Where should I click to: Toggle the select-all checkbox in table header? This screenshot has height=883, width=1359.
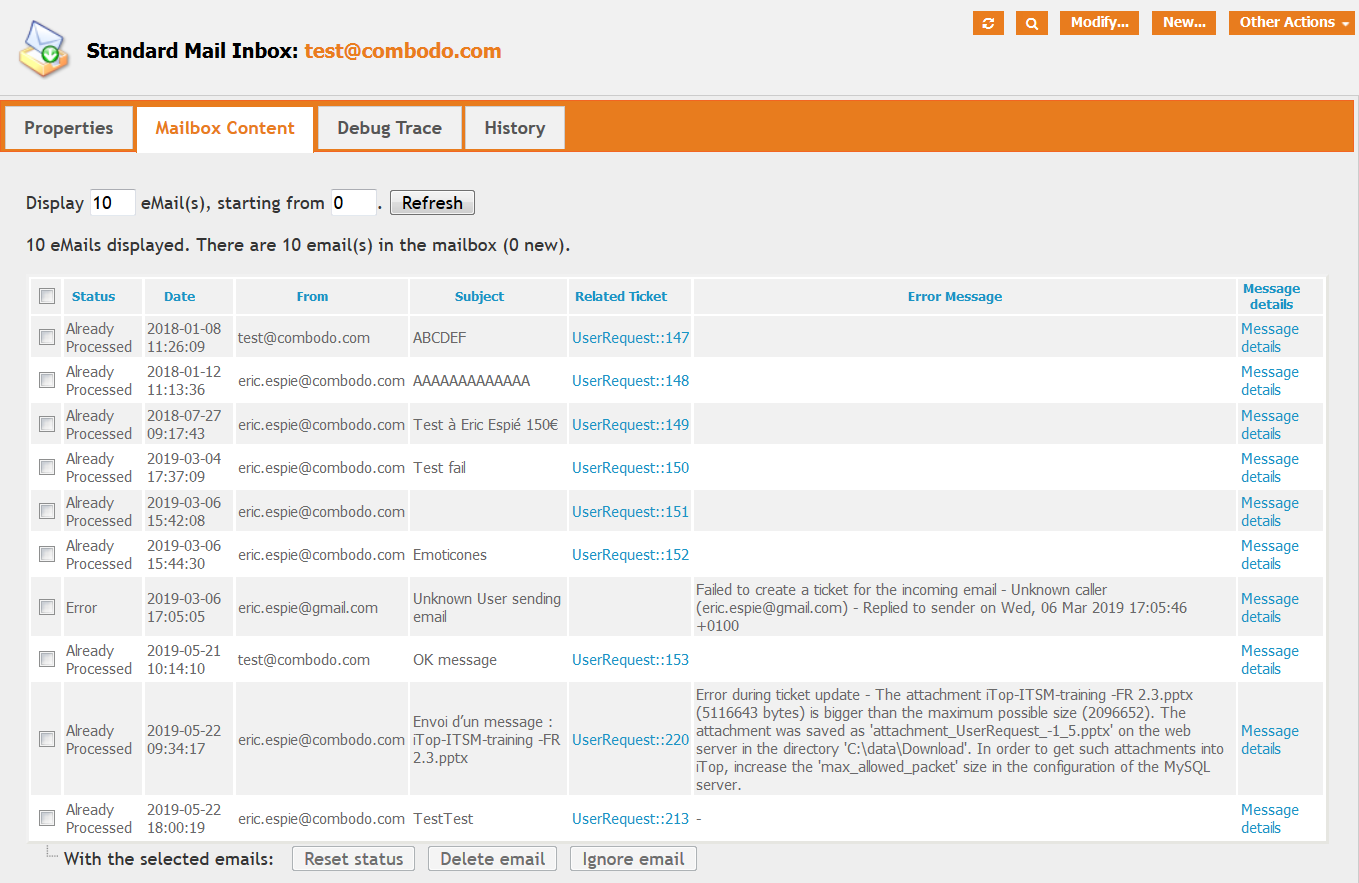click(x=47, y=296)
